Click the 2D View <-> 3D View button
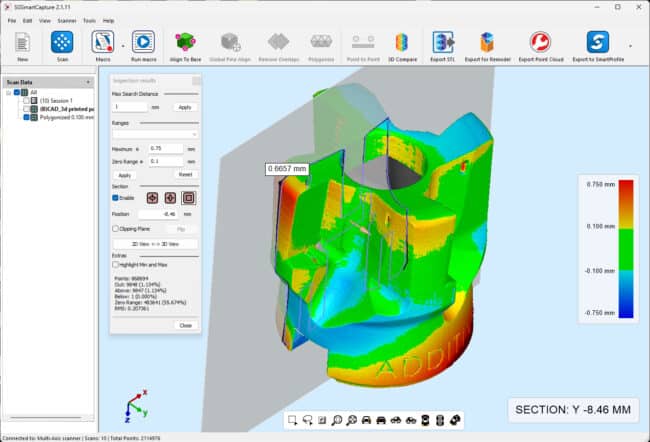650x442 pixels. (155, 243)
